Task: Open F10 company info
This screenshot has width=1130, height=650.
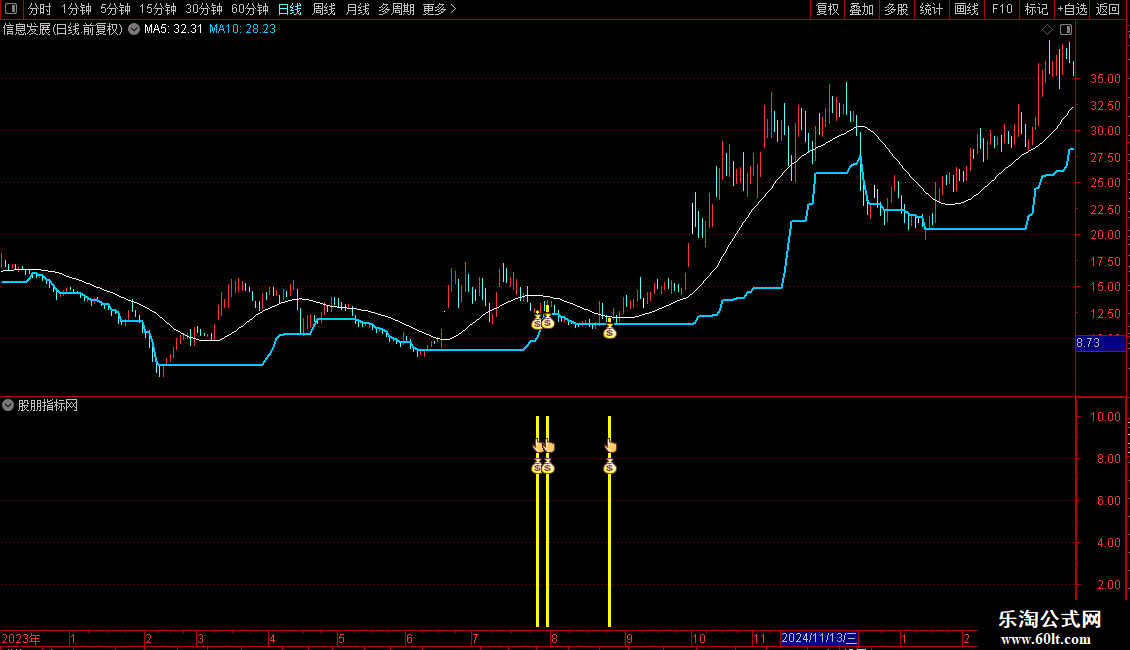Action: [1002, 9]
